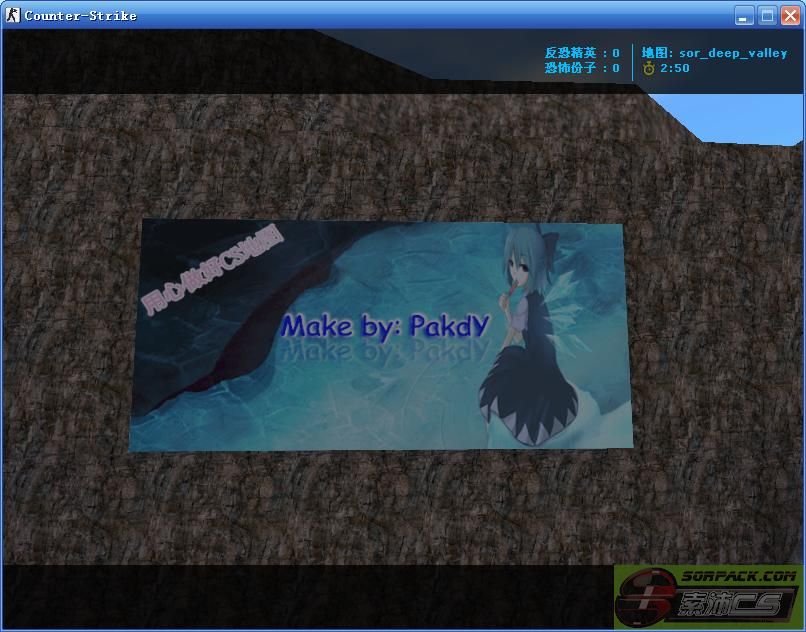Maximize the Counter-Strike window
Viewport: 806px width, 632px height.
(x=767, y=15)
